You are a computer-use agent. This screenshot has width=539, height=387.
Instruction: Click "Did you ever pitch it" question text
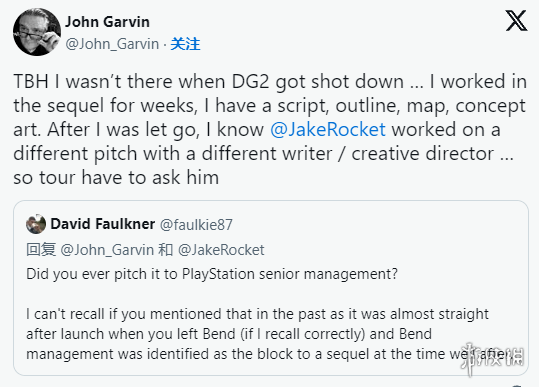[x=212, y=274]
